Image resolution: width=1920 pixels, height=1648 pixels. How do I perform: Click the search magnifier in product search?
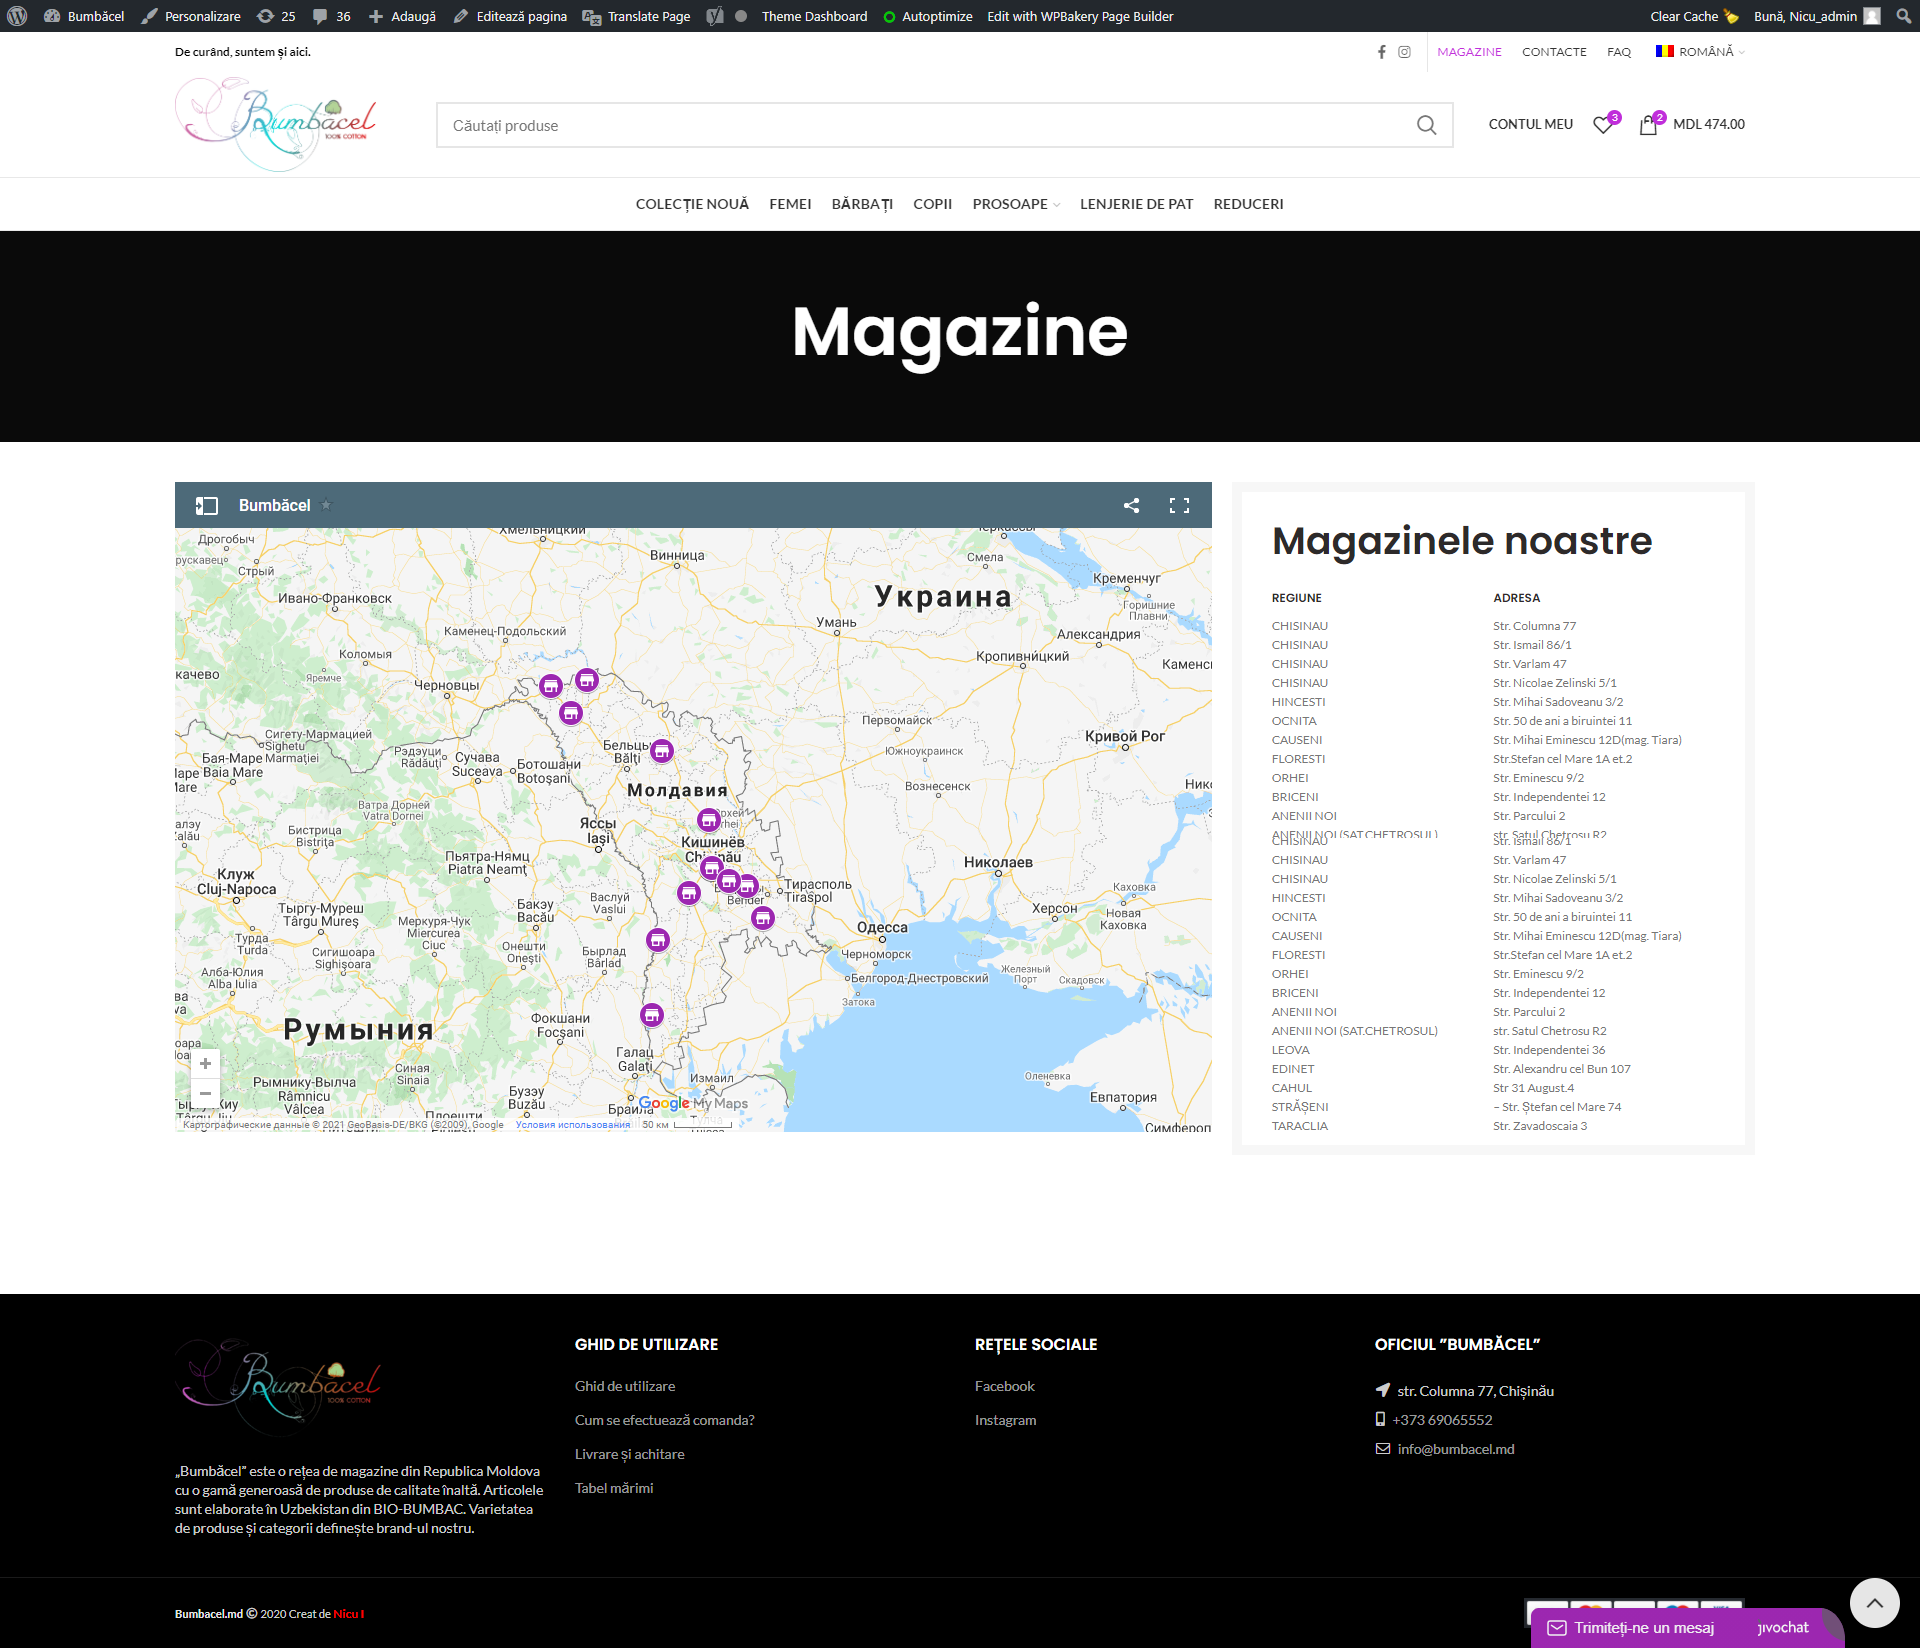pos(1426,125)
